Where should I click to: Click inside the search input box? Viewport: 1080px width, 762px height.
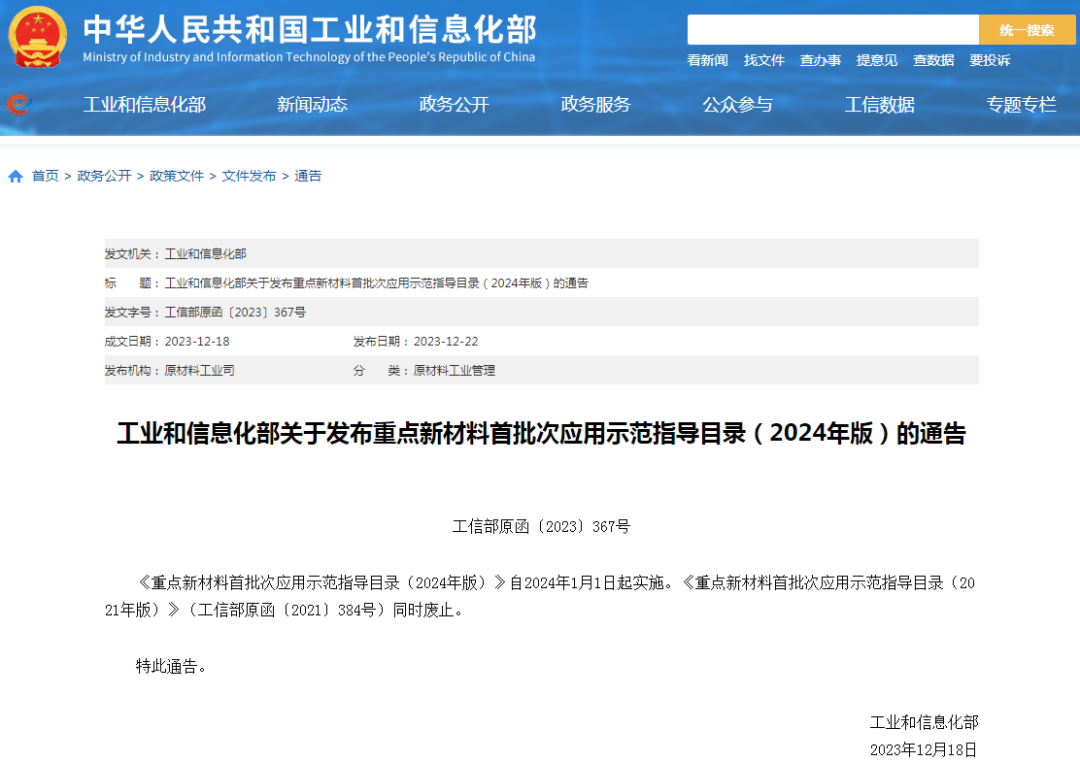(x=835, y=29)
